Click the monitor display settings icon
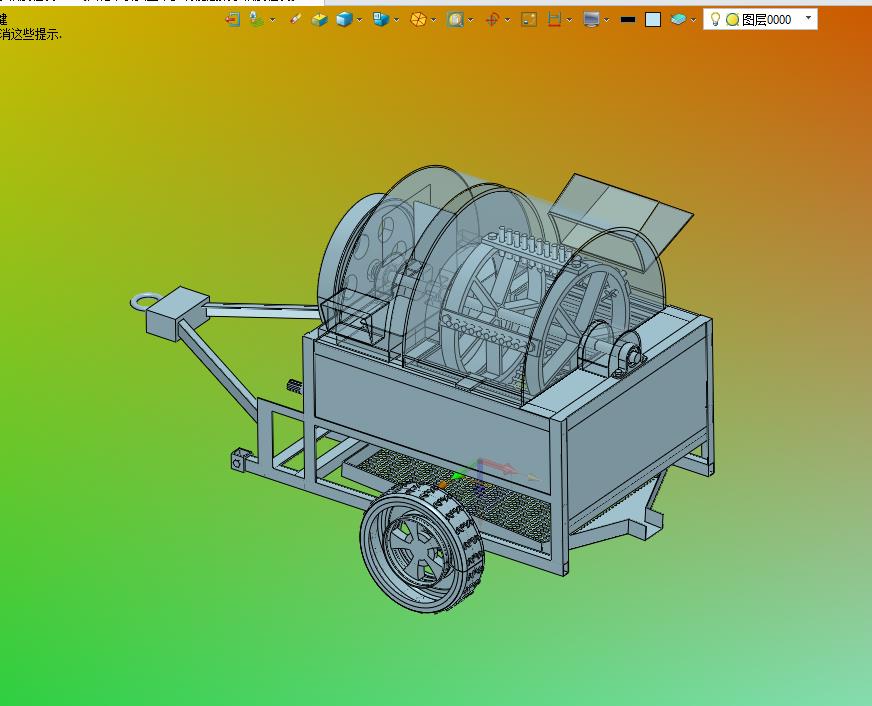Screen dimensions: 872x706 tap(591, 19)
